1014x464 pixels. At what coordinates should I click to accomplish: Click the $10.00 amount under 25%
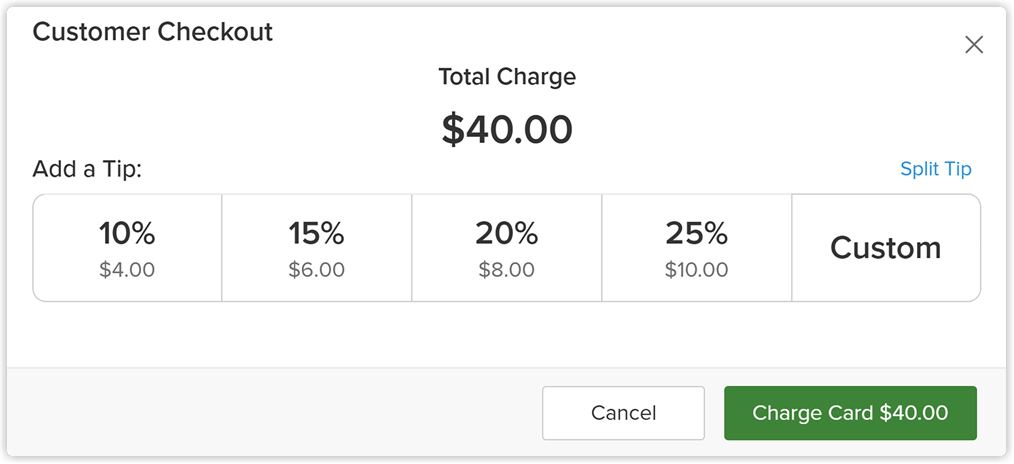(696, 269)
